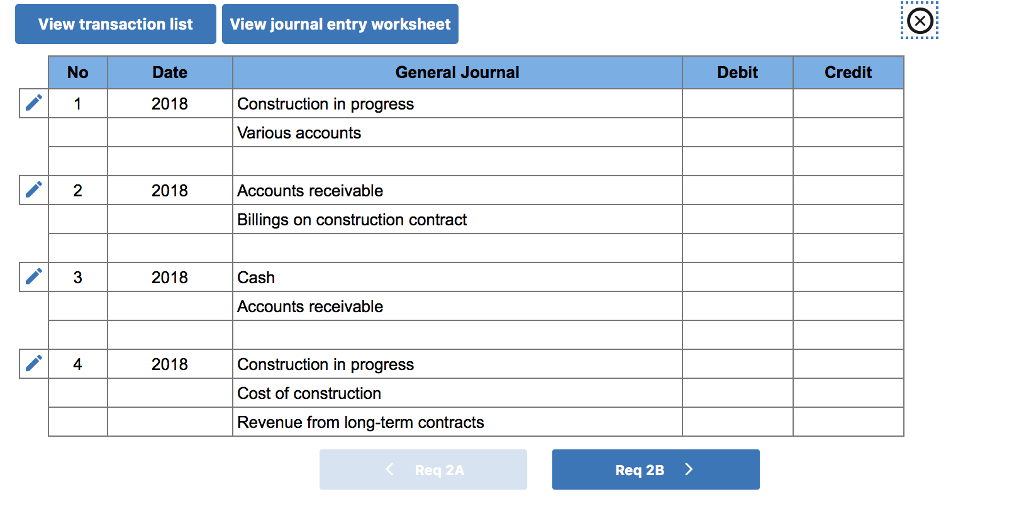Click credit cell for Revenue from long-term contracts

coord(848,422)
